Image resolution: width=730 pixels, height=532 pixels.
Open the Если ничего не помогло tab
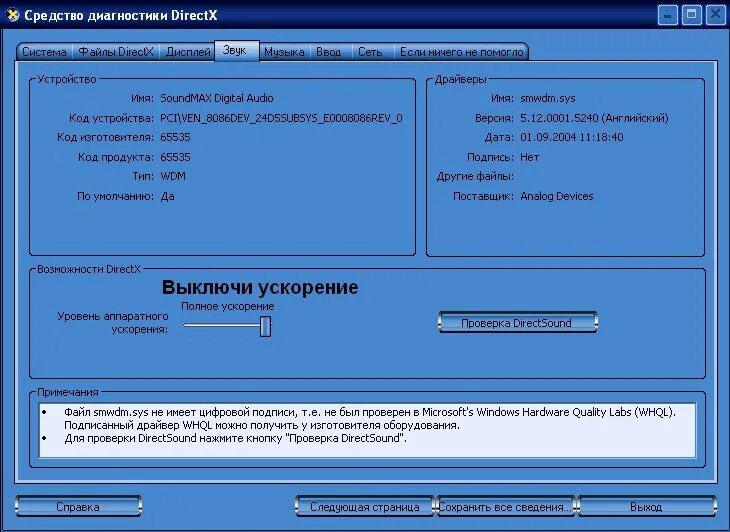click(461, 52)
